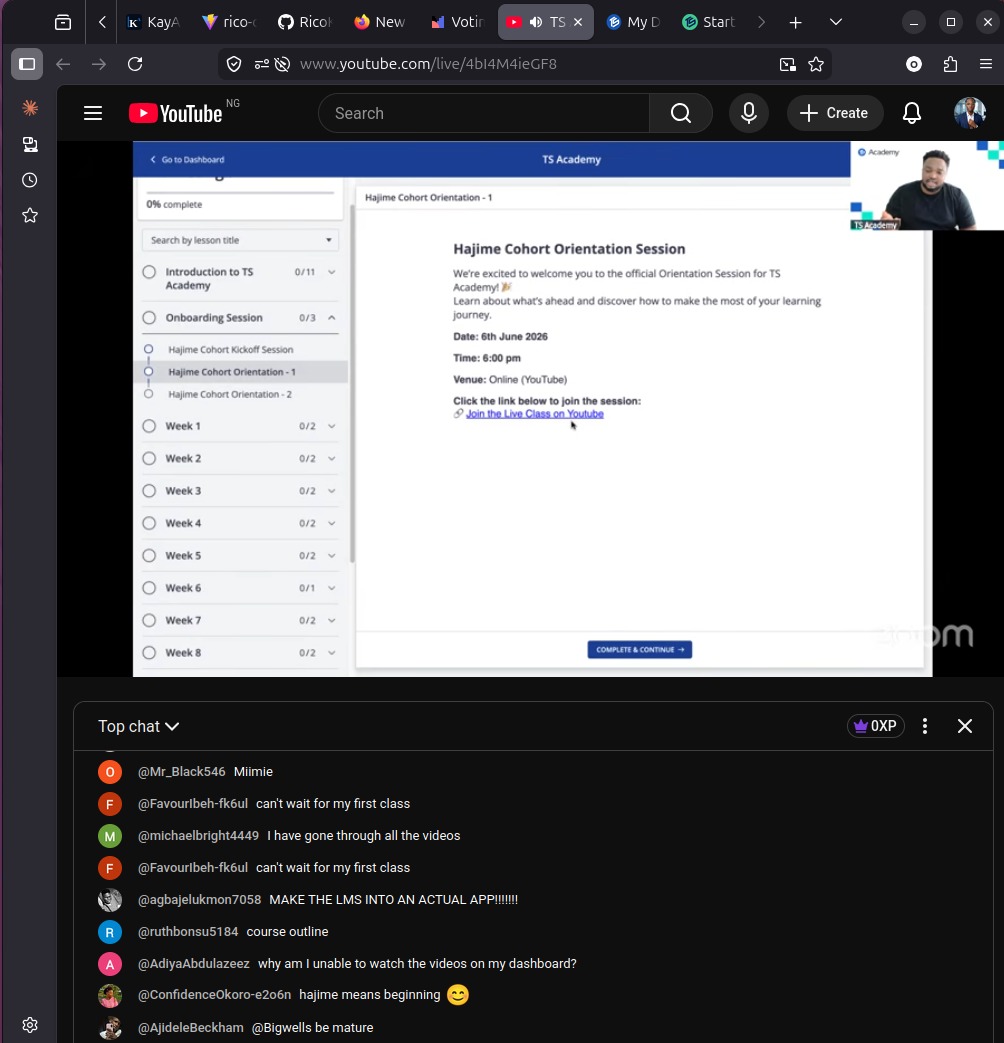The width and height of the screenshot is (1004, 1043).
Task: Switch to the rico- tab
Action: pyautogui.click(x=230, y=22)
